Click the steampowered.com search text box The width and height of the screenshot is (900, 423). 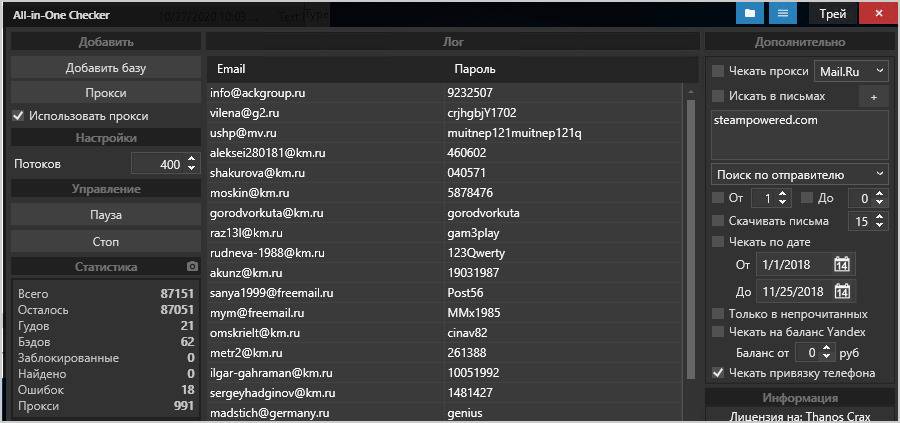800,135
